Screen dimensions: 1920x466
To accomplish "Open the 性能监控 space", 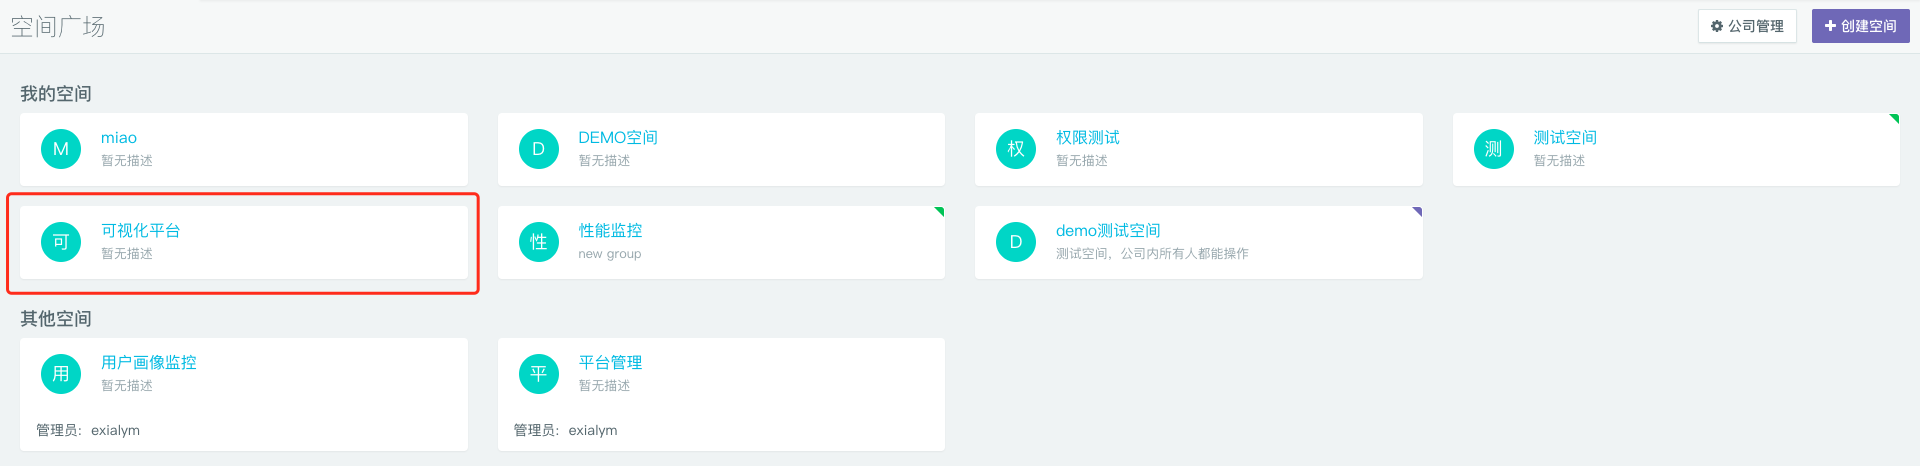I will point(610,231).
